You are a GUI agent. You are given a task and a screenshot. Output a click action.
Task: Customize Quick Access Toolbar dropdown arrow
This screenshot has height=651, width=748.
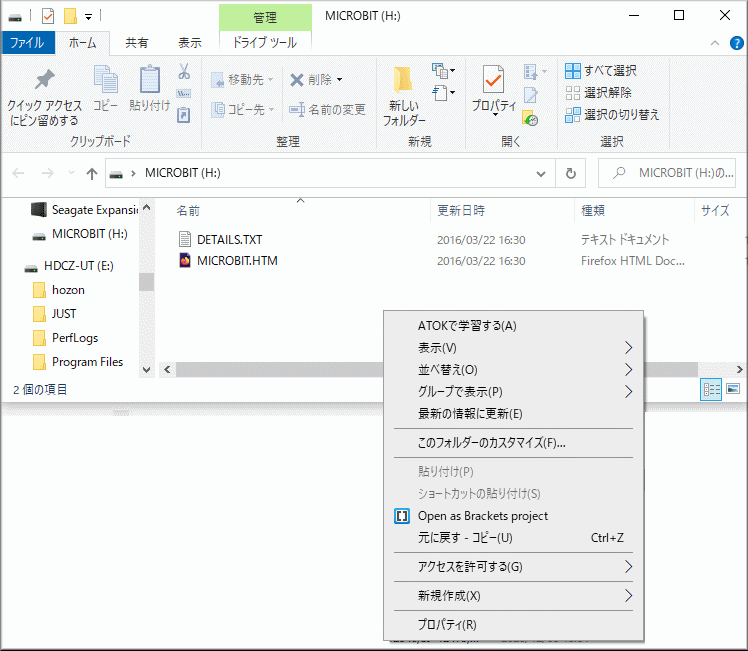coord(88,17)
